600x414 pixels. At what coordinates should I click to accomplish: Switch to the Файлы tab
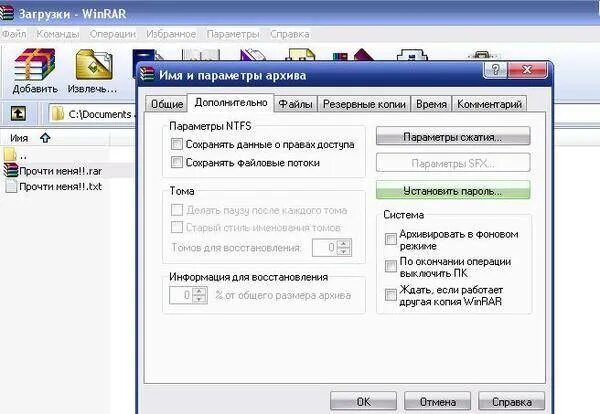(x=295, y=104)
